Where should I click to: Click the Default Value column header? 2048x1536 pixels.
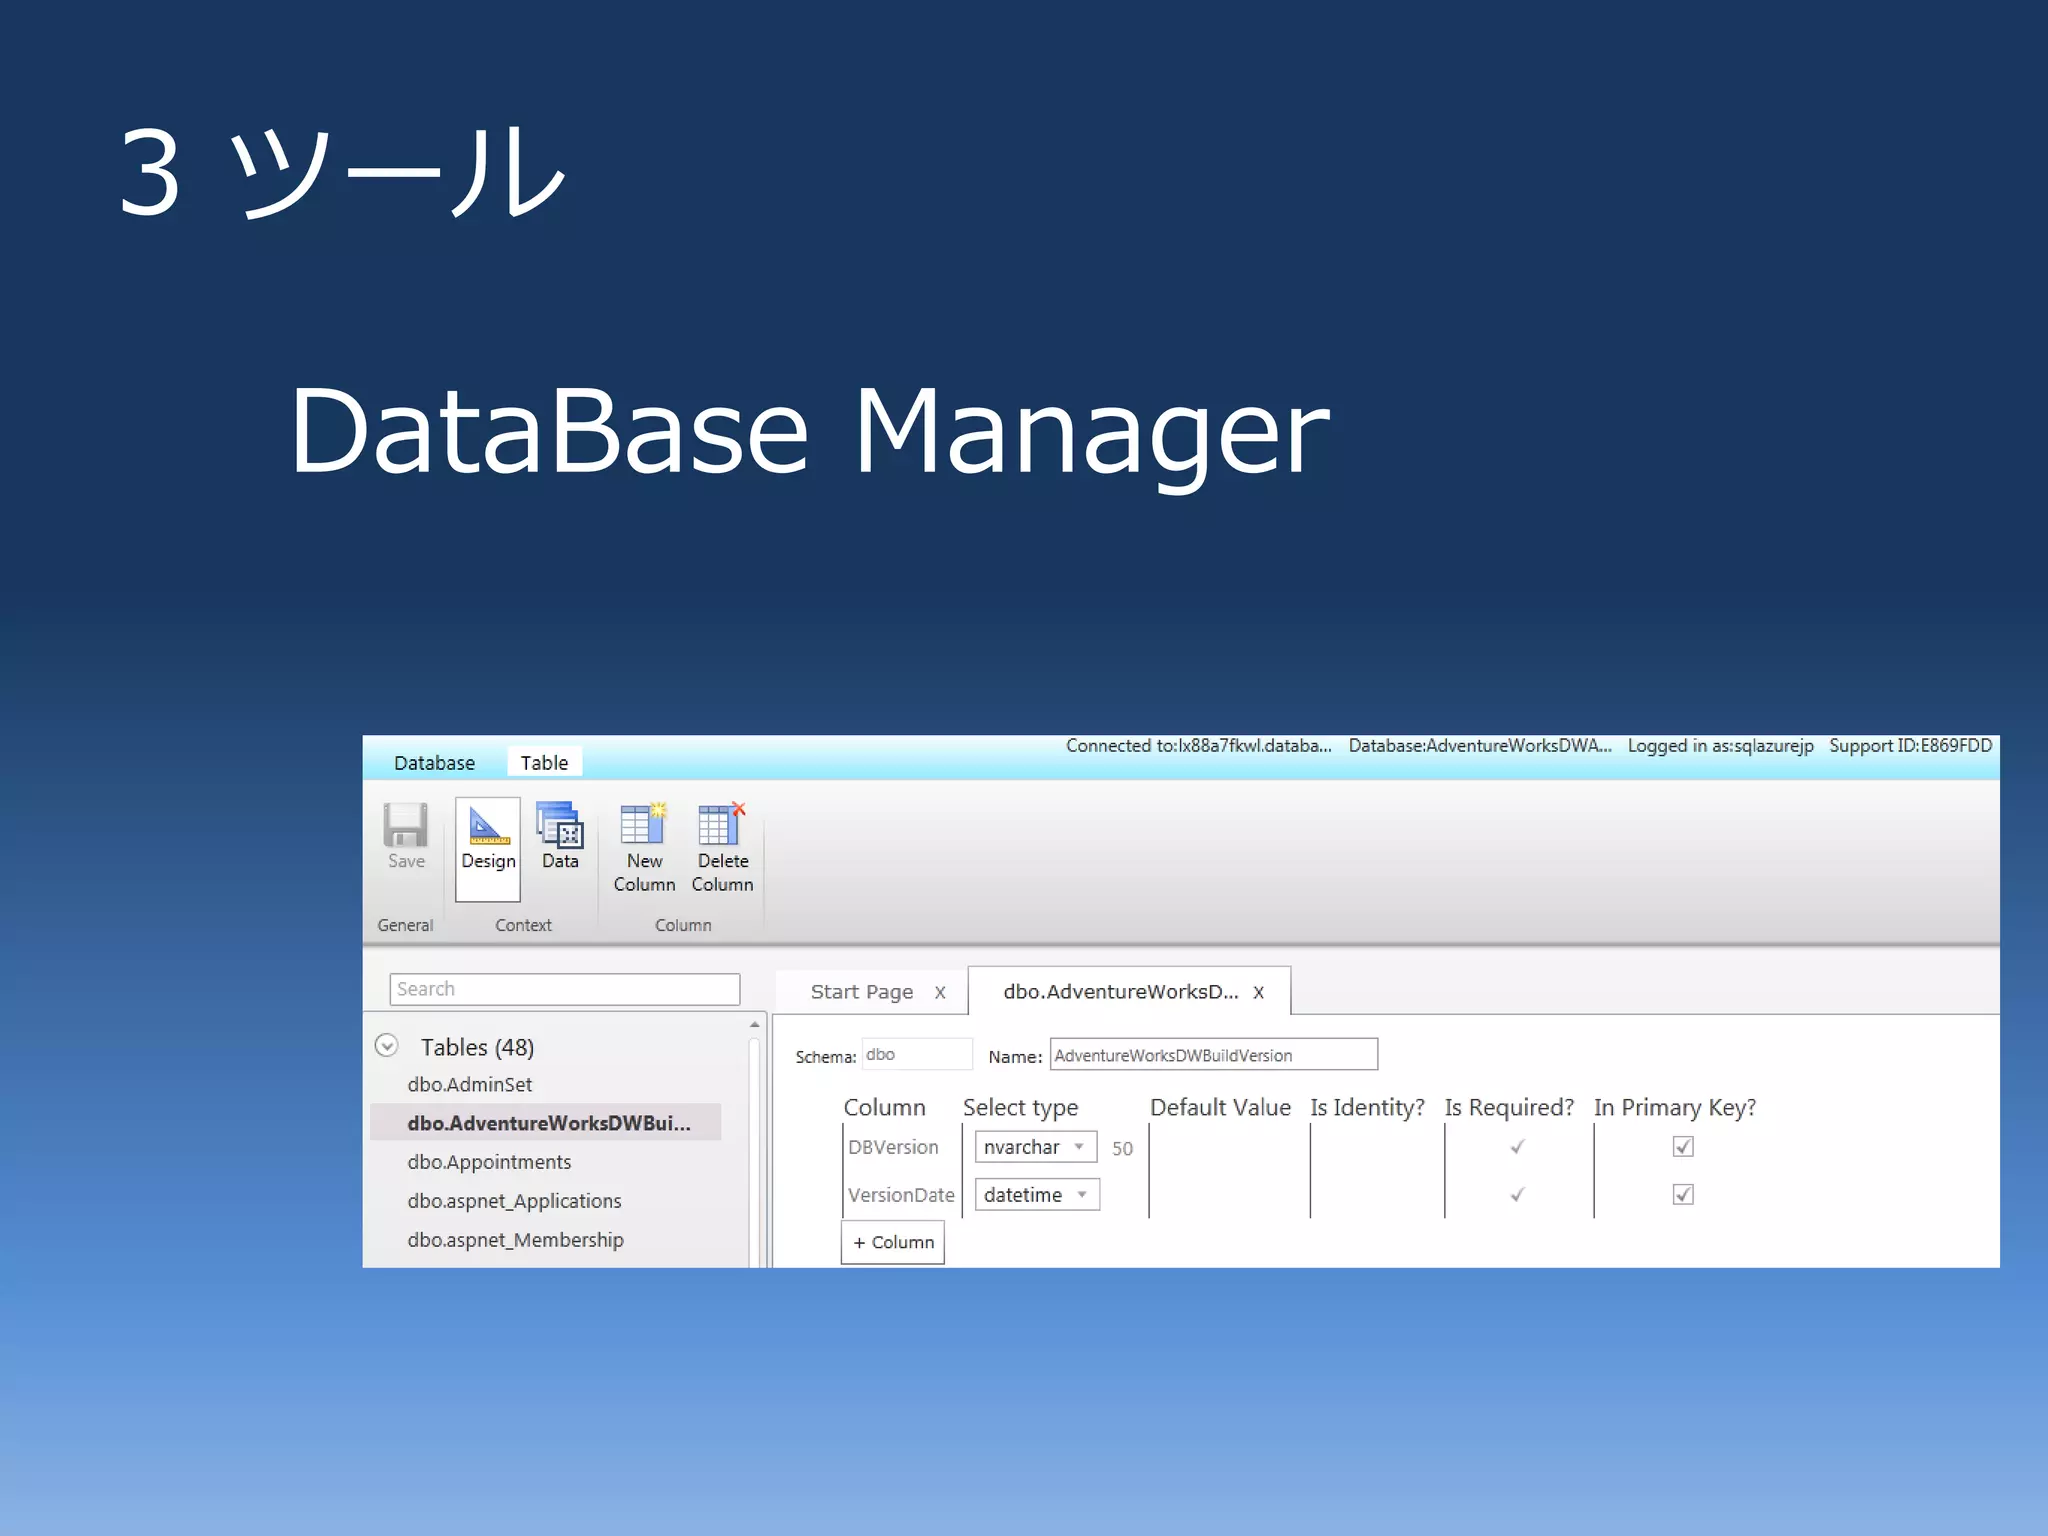[x=1220, y=1108]
